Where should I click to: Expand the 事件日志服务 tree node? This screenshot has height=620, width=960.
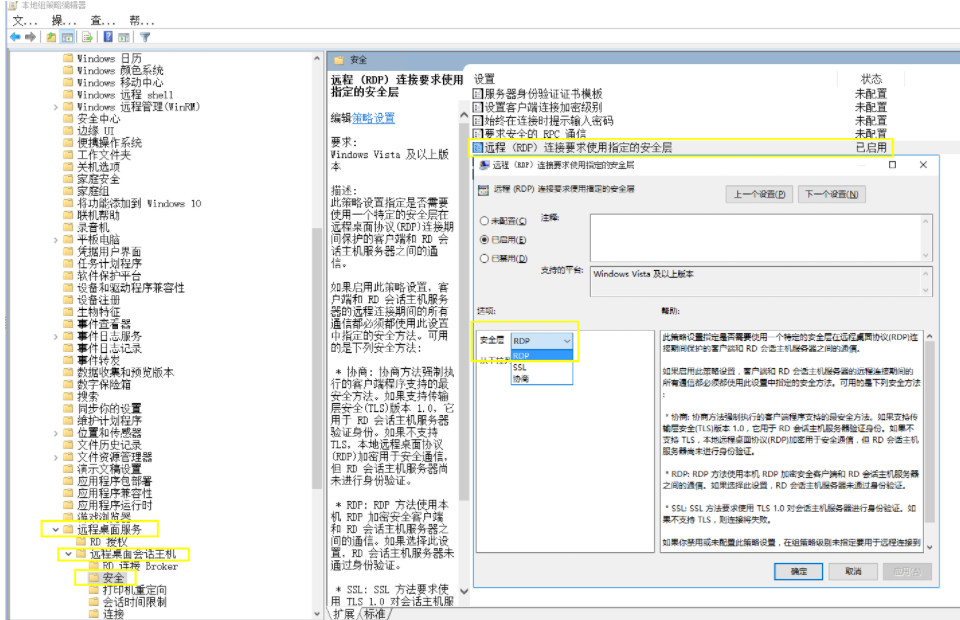coord(56,337)
